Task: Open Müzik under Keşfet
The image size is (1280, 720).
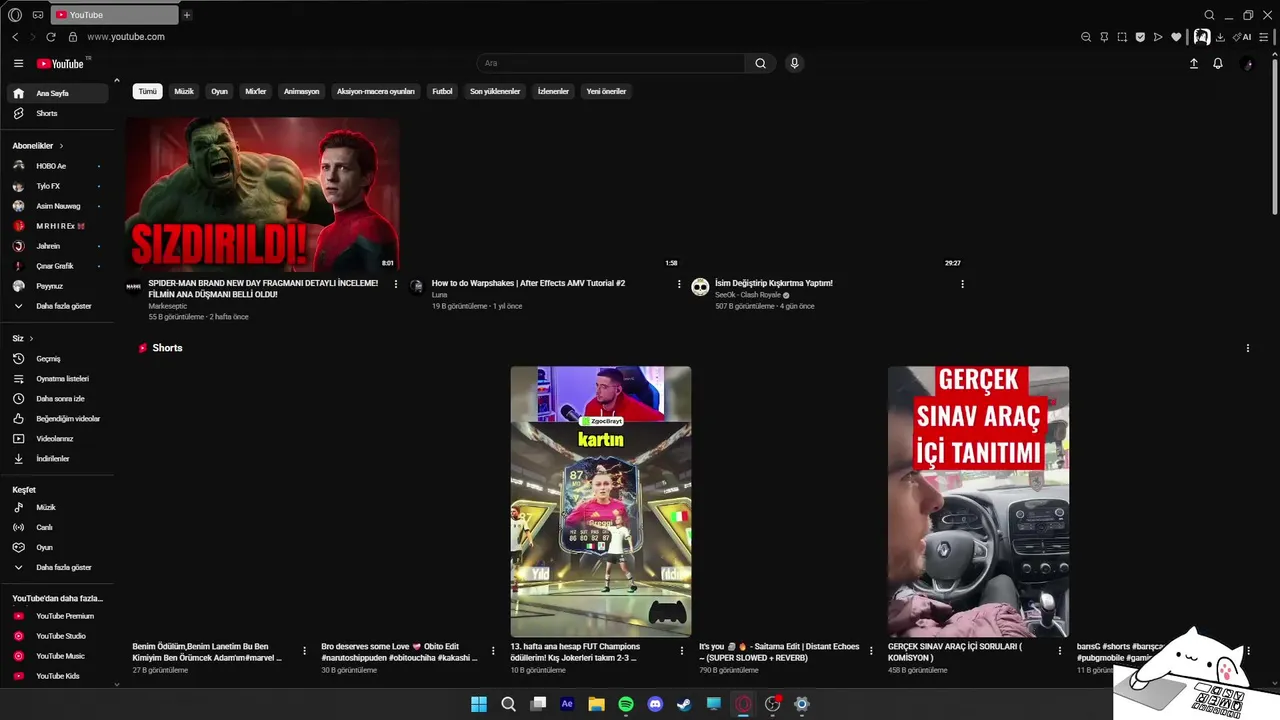Action: pos(58,507)
